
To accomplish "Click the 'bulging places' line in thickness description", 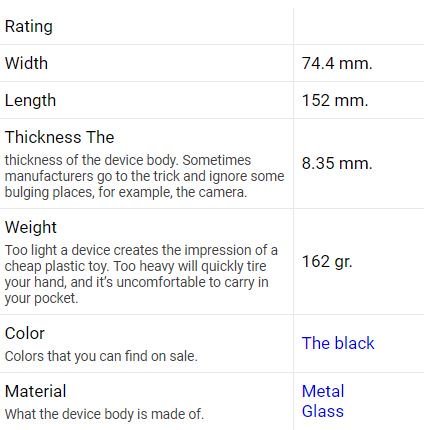I will 126,192.
